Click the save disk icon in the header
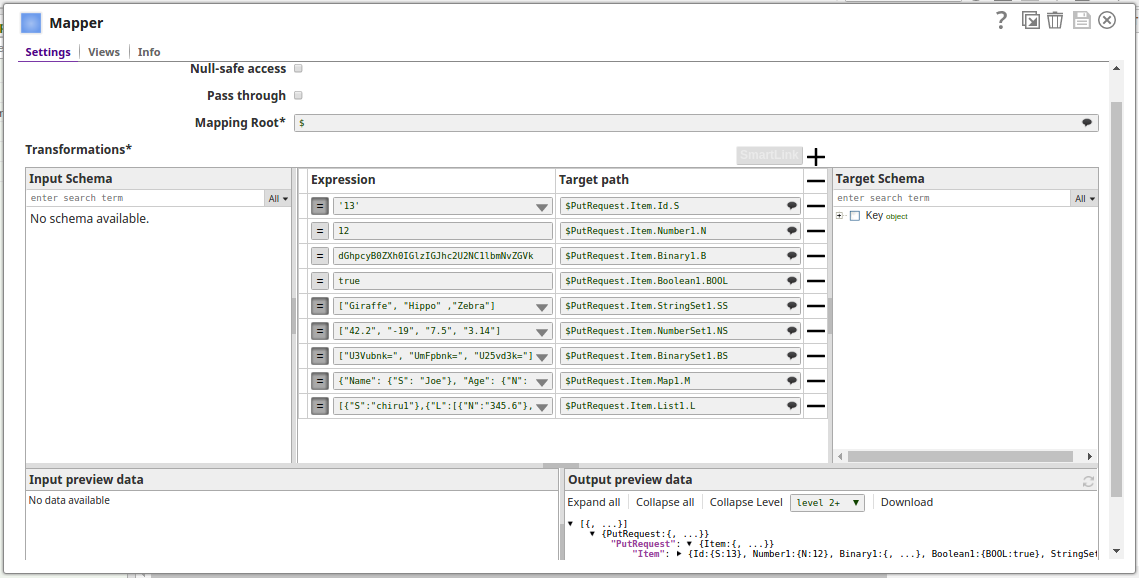The width and height of the screenshot is (1139, 578). click(1082, 20)
